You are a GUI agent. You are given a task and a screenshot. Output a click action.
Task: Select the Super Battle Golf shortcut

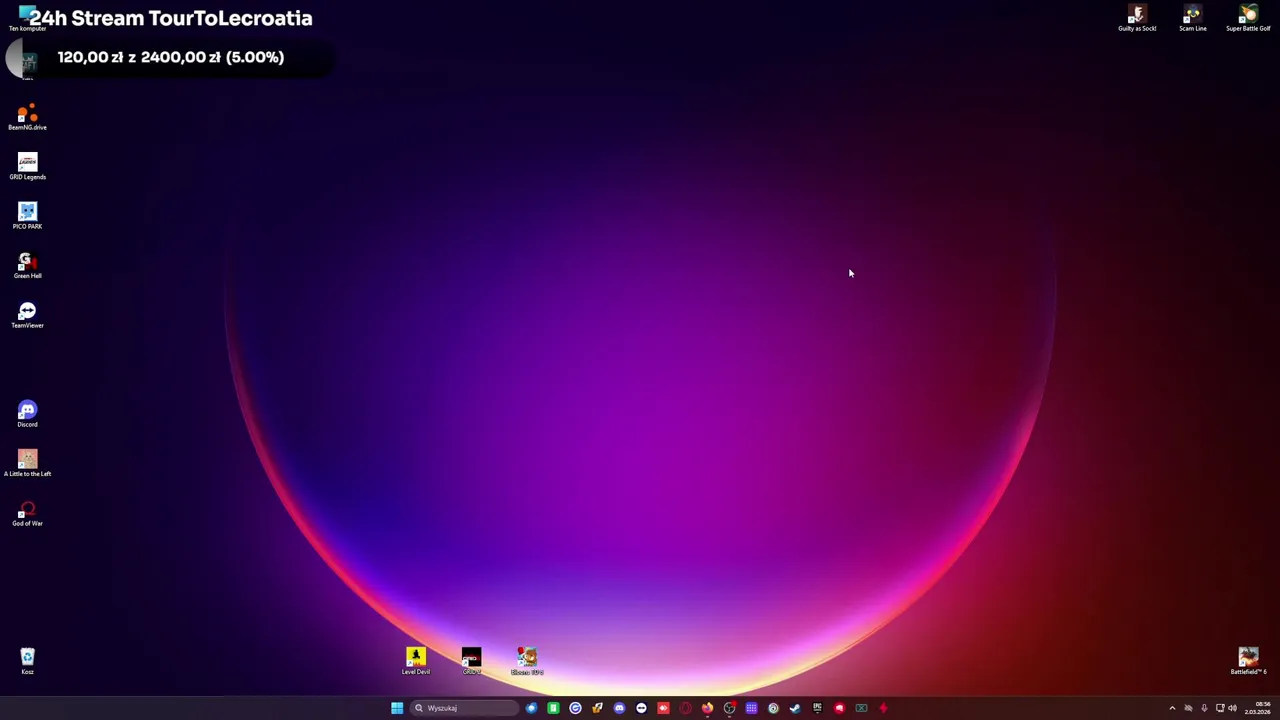tap(1248, 18)
